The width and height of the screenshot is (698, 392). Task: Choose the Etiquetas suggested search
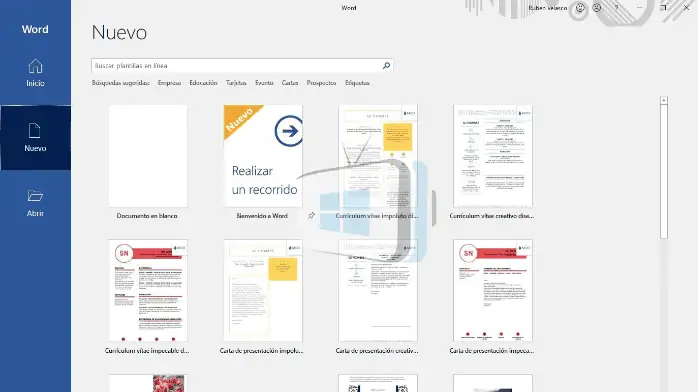point(357,83)
